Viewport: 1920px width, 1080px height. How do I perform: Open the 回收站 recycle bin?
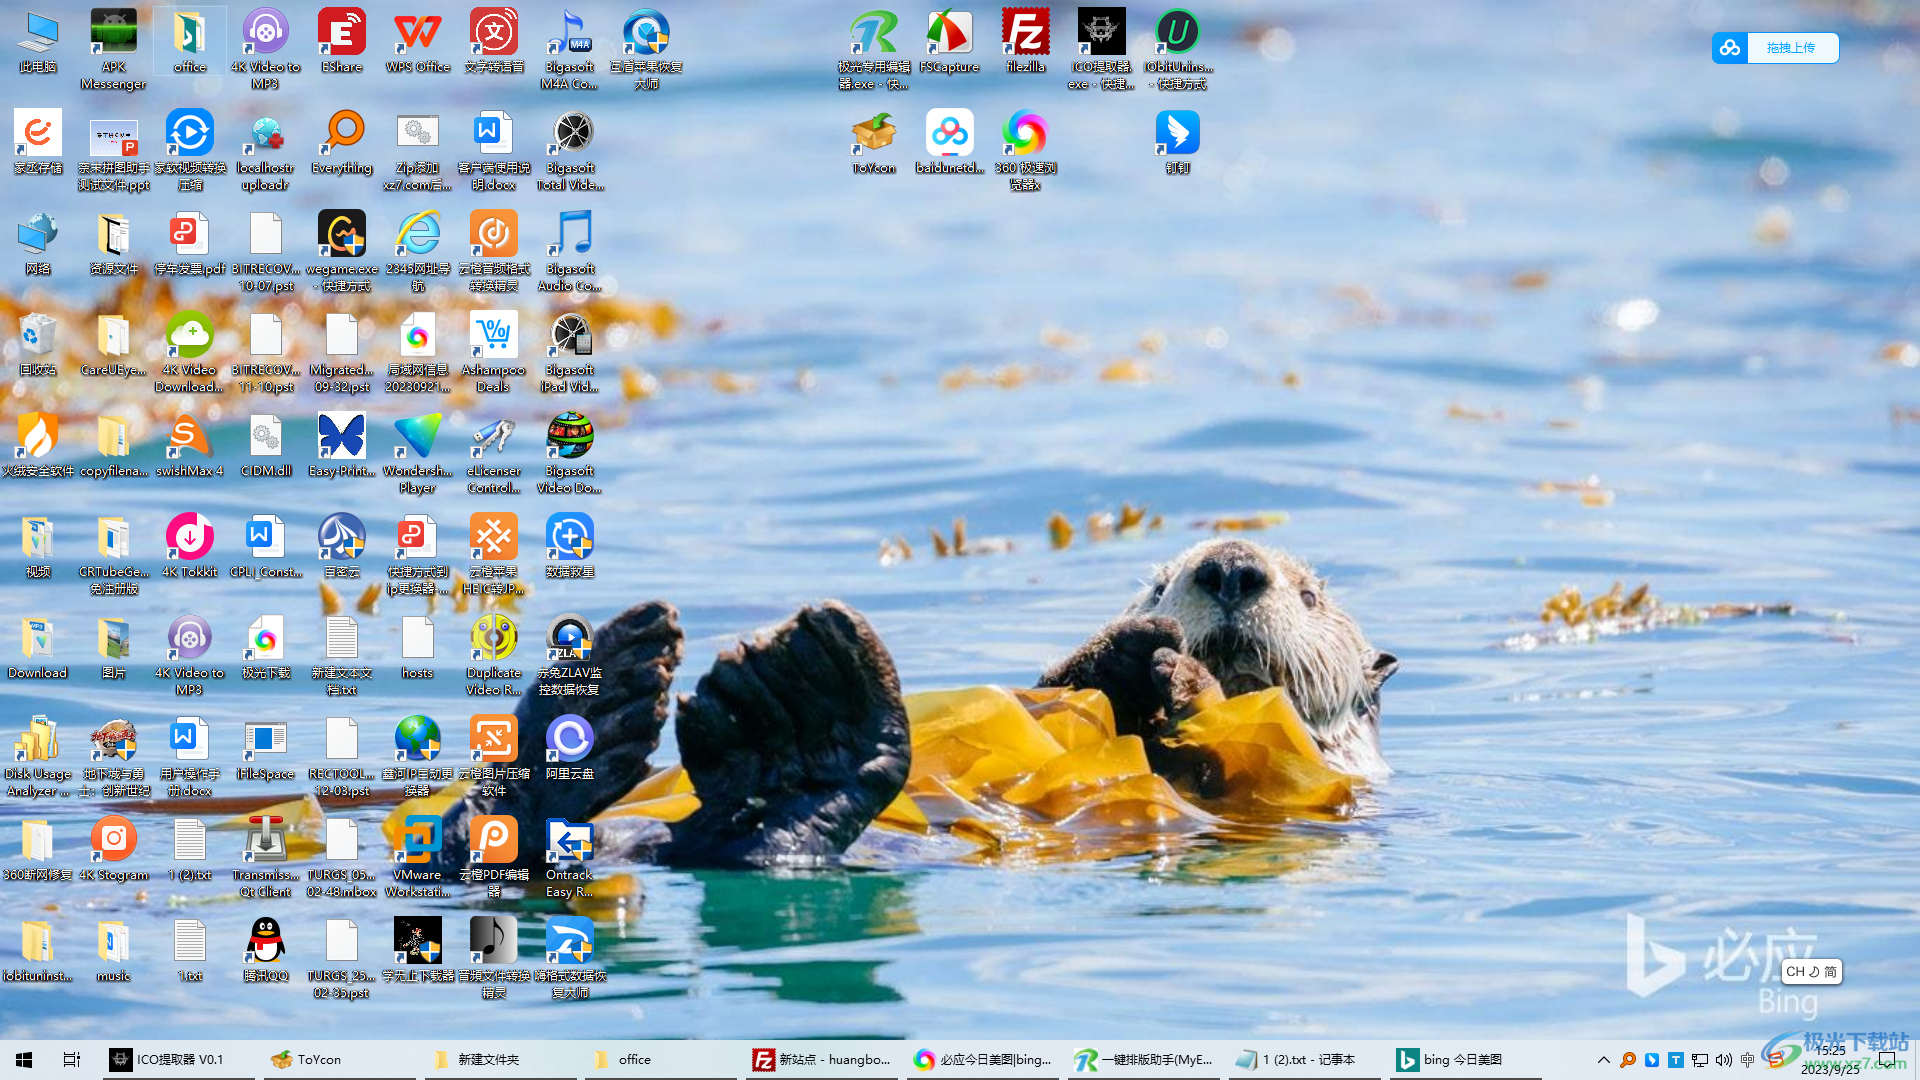pos(37,343)
